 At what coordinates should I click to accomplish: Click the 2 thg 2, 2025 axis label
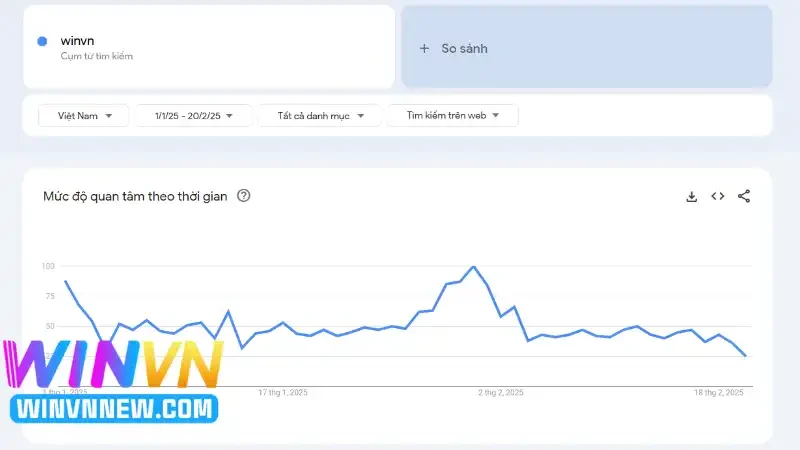(x=500, y=392)
